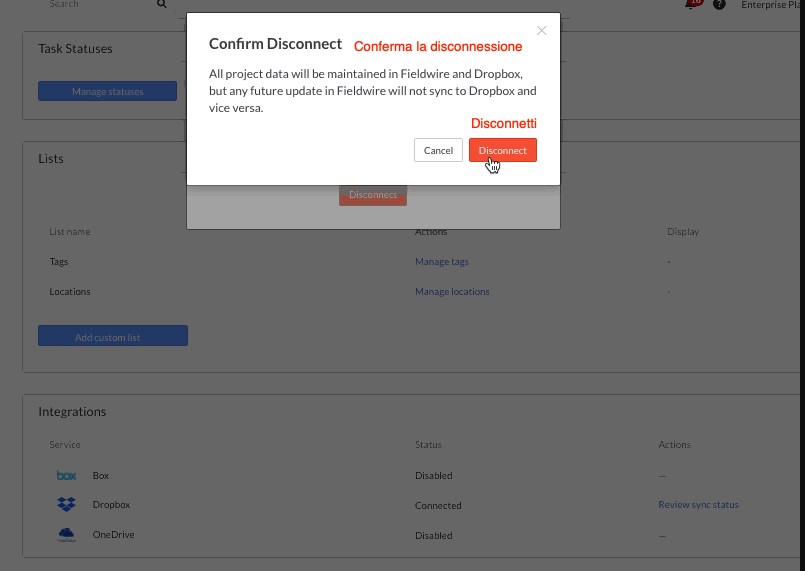This screenshot has width=805, height=571.
Task: Click the Task Statuses heading
Action: click(75, 49)
